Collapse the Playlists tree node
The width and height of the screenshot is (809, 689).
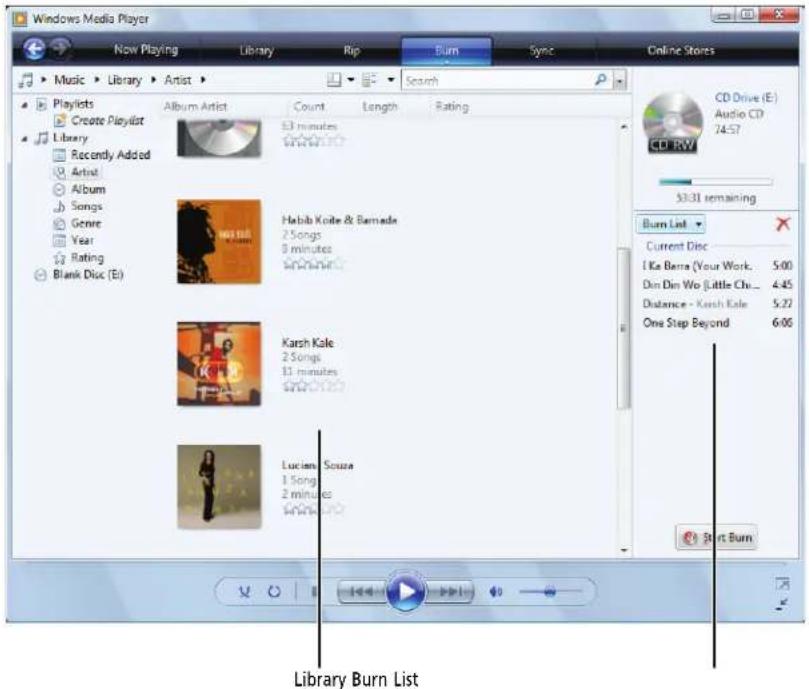(24, 105)
